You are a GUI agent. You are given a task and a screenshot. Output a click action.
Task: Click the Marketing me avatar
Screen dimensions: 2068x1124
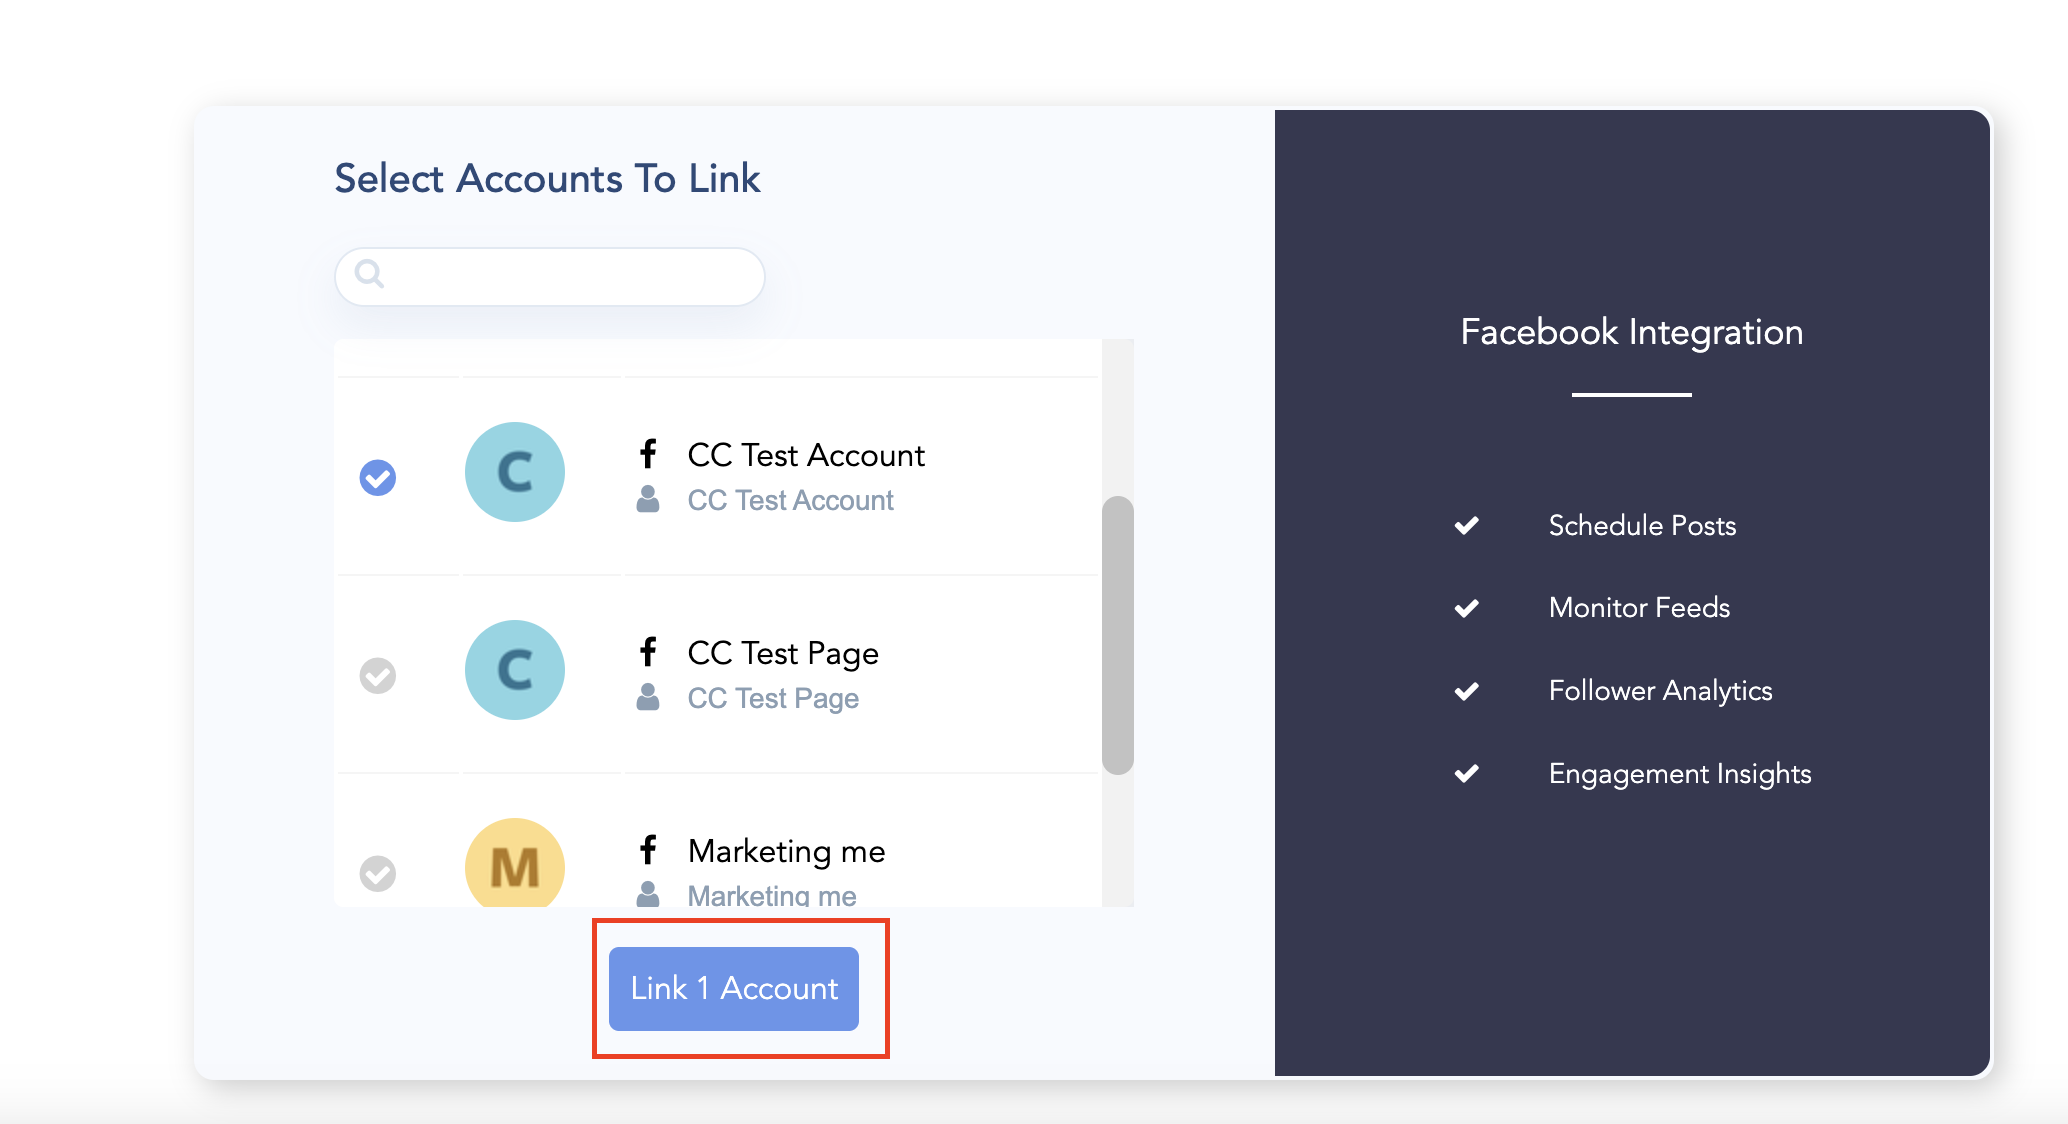(515, 864)
